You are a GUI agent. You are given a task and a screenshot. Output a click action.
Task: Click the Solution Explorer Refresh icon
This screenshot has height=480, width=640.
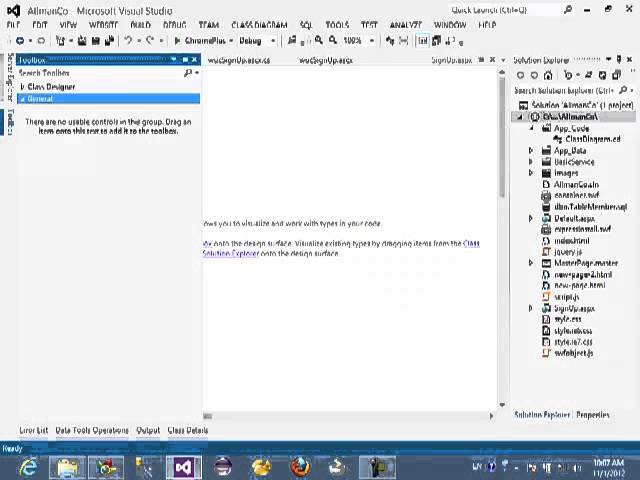click(x=602, y=75)
